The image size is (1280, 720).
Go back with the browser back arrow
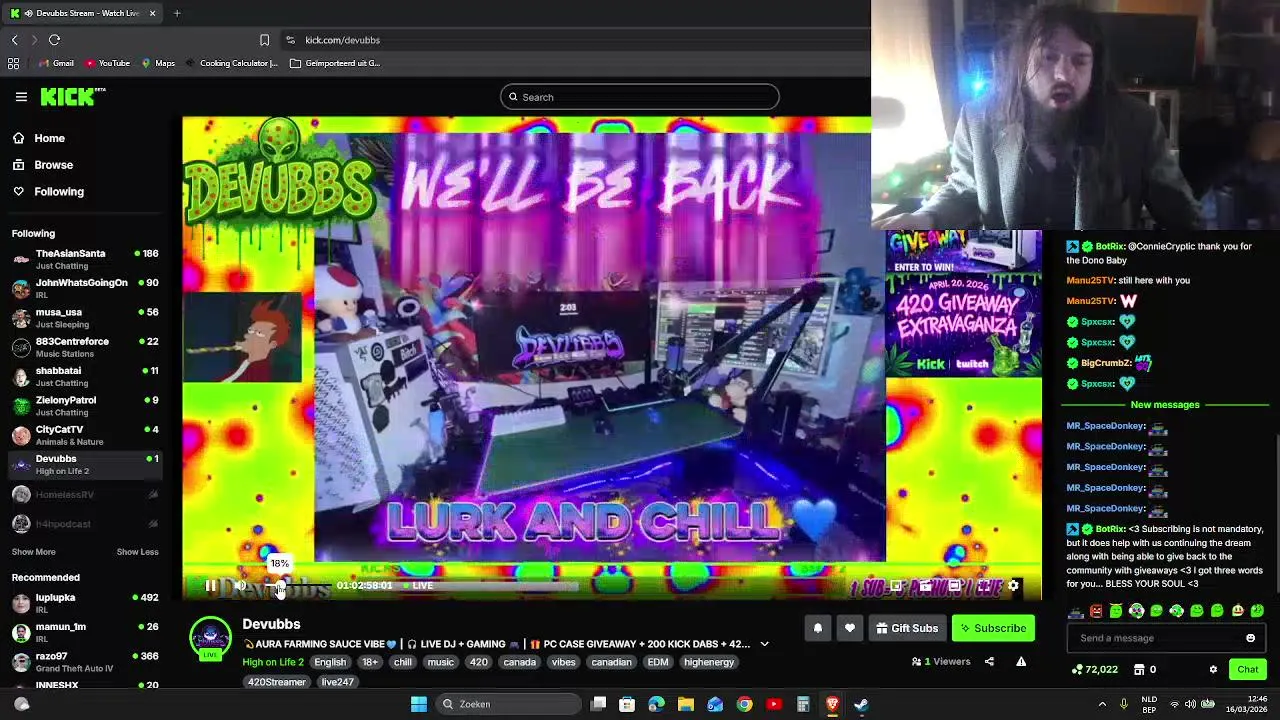click(14, 40)
